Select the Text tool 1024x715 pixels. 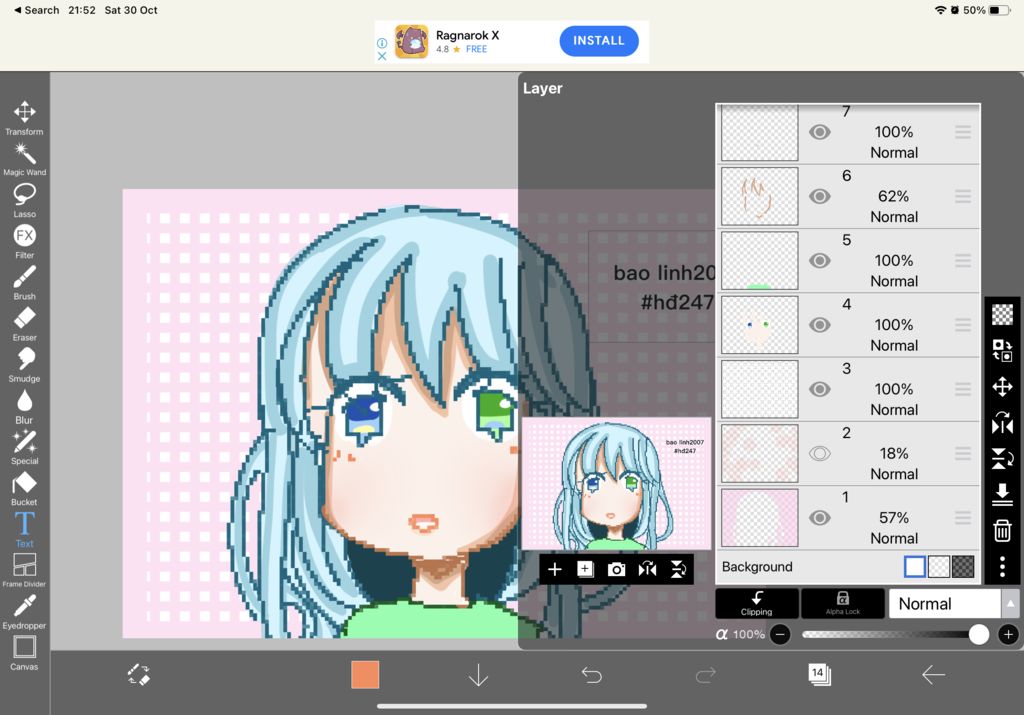24,530
